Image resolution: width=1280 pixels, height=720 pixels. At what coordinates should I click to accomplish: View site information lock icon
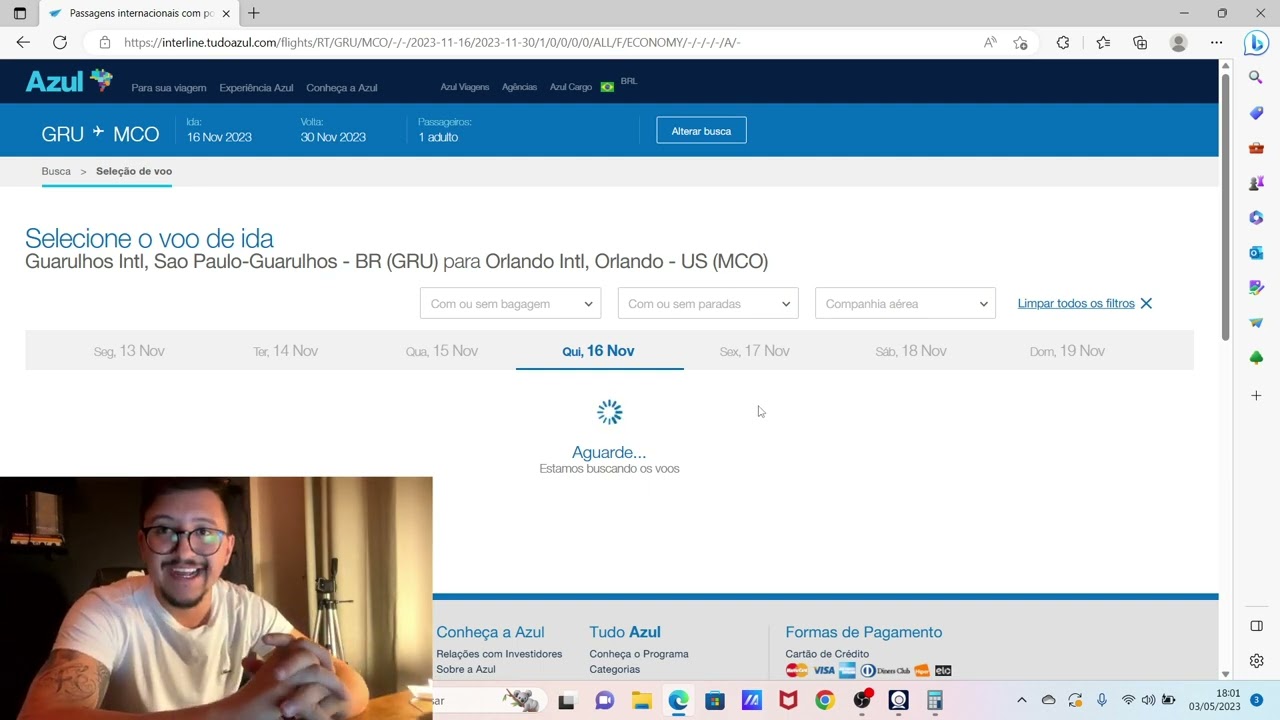(x=105, y=42)
